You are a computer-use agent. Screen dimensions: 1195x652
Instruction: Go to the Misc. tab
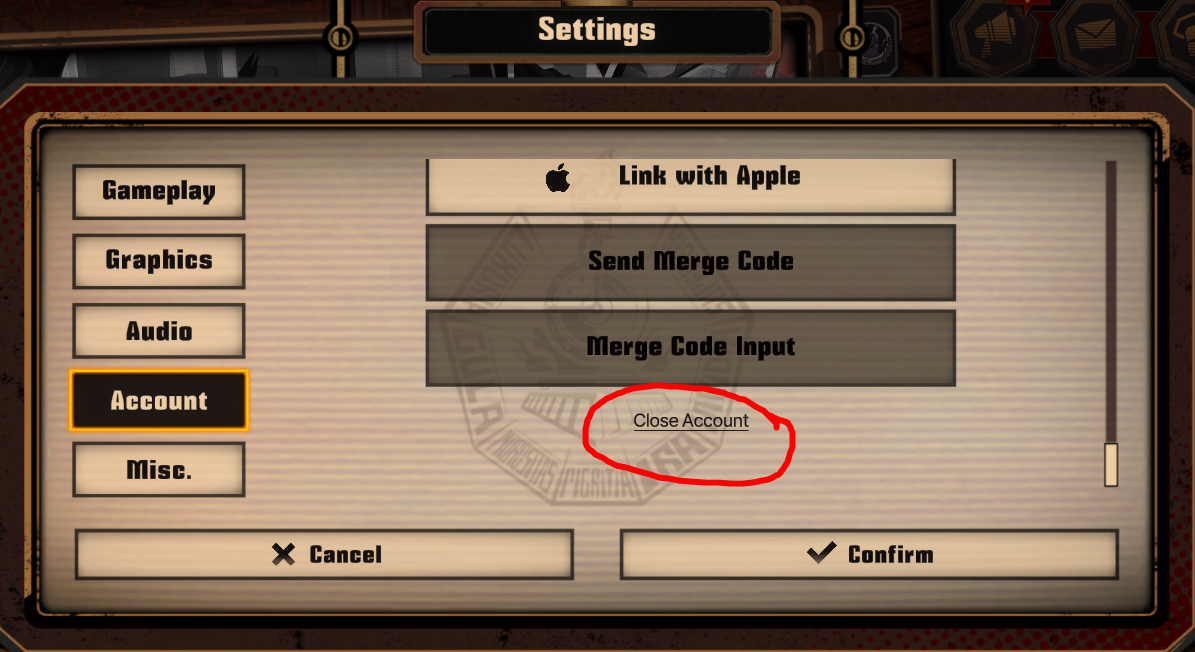coord(159,470)
